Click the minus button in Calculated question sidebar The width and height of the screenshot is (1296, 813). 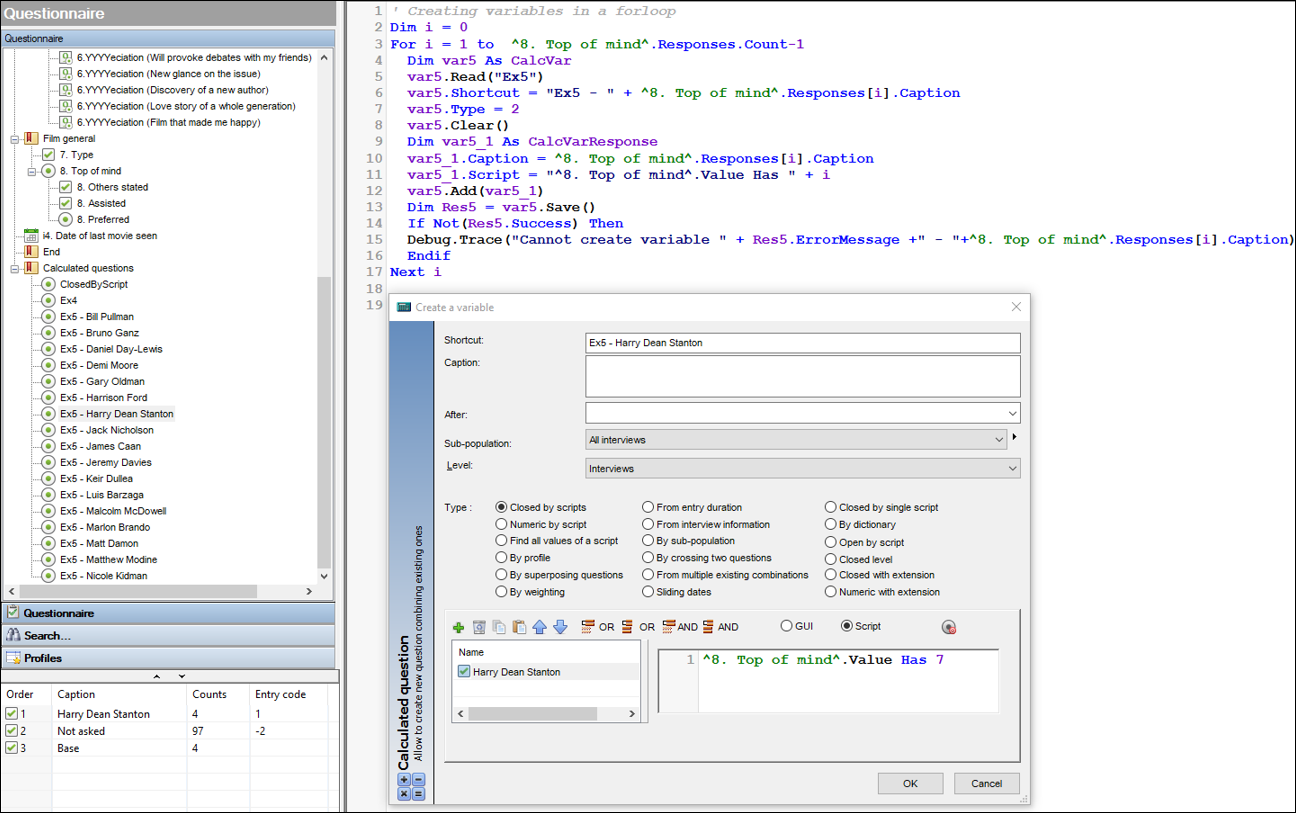[418, 780]
